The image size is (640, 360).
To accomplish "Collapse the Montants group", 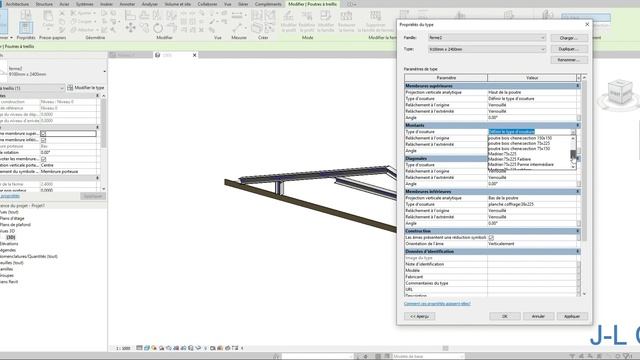I will 578,125.
